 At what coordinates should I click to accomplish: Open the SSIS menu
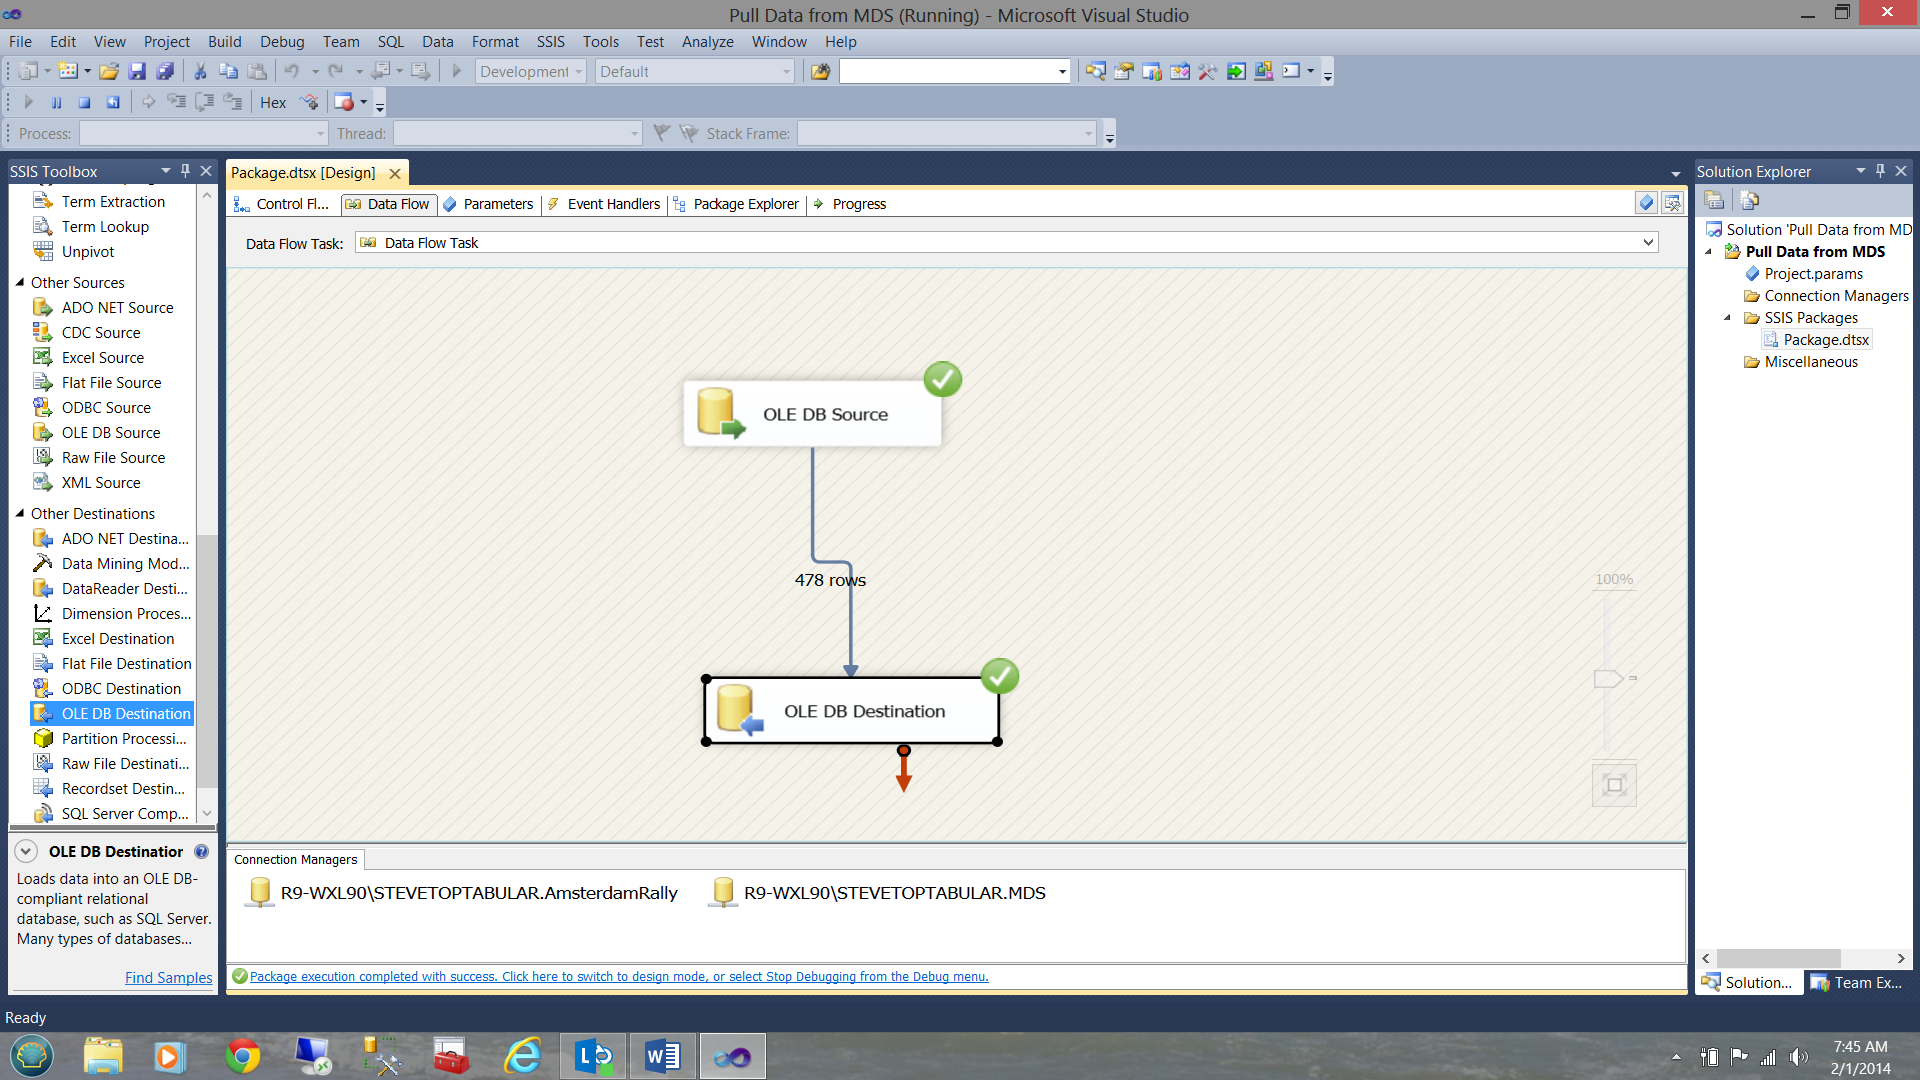pyautogui.click(x=550, y=42)
